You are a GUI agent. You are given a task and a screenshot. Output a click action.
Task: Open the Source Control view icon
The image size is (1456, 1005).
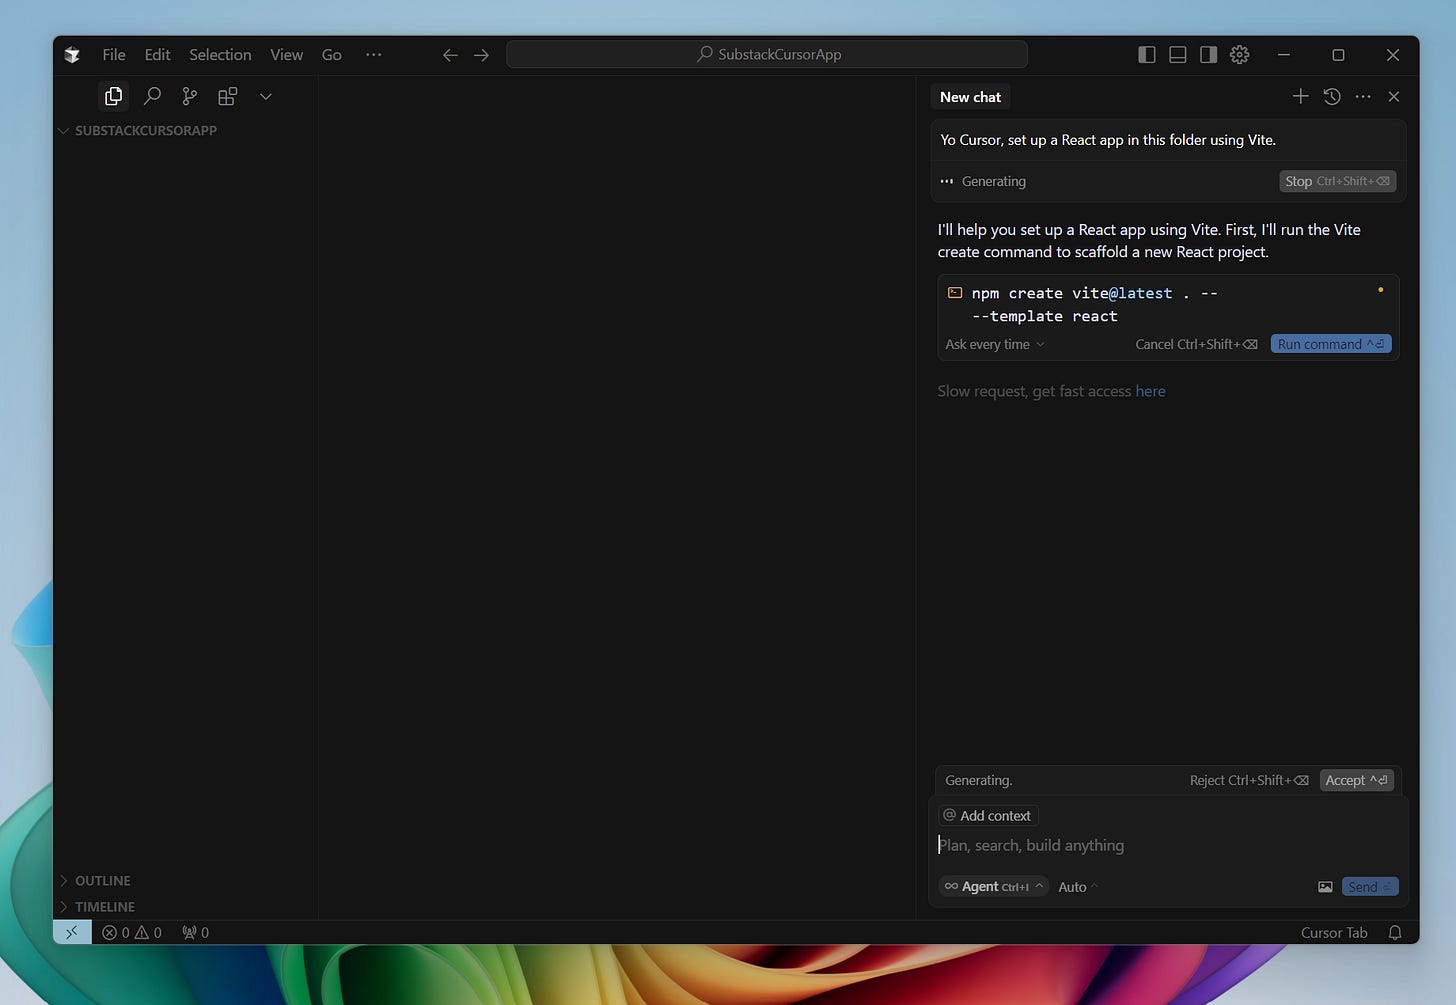click(190, 96)
